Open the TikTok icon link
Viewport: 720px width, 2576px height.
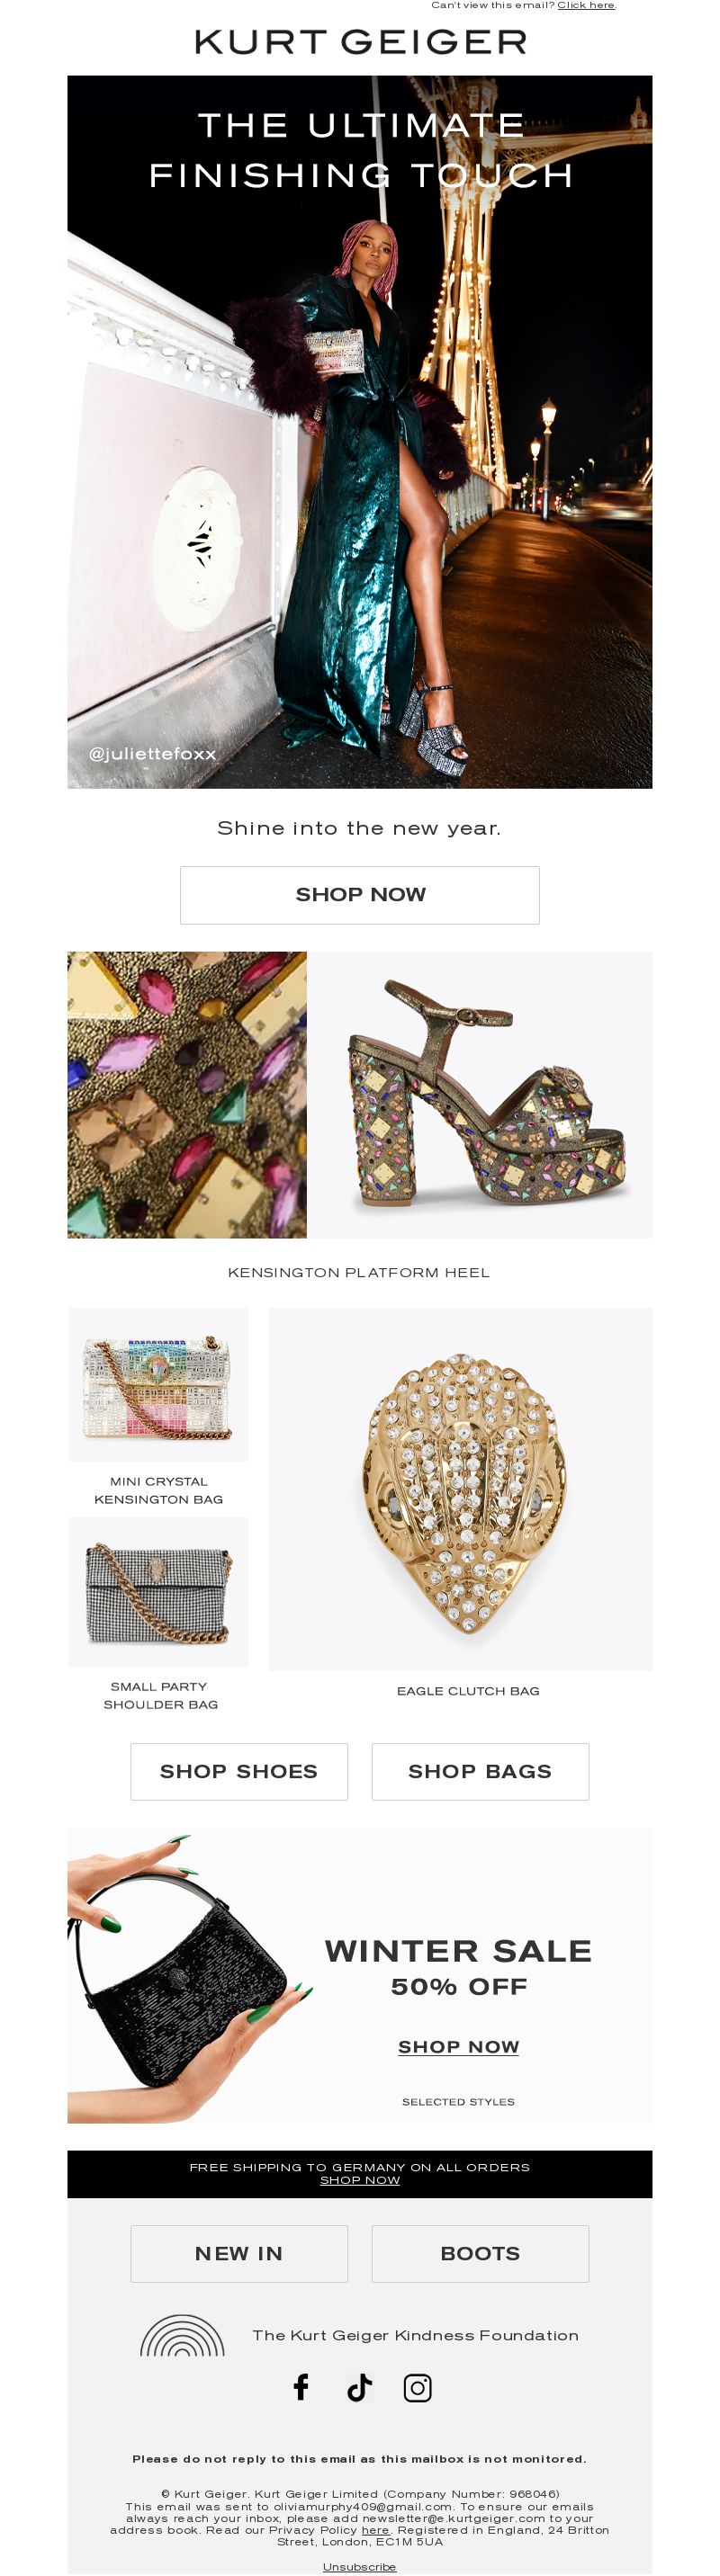tap(359, 2387)
